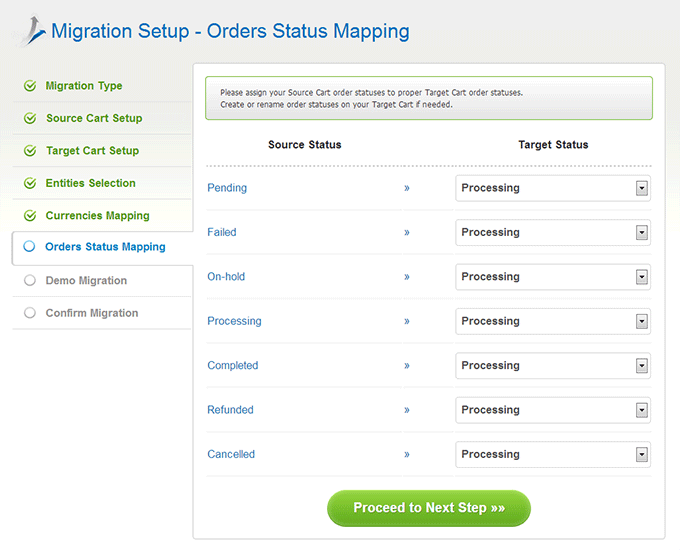Viewport: 680px width, 550px height.
Task: Click Proceed to Next Step button
Action: [429, 508]
